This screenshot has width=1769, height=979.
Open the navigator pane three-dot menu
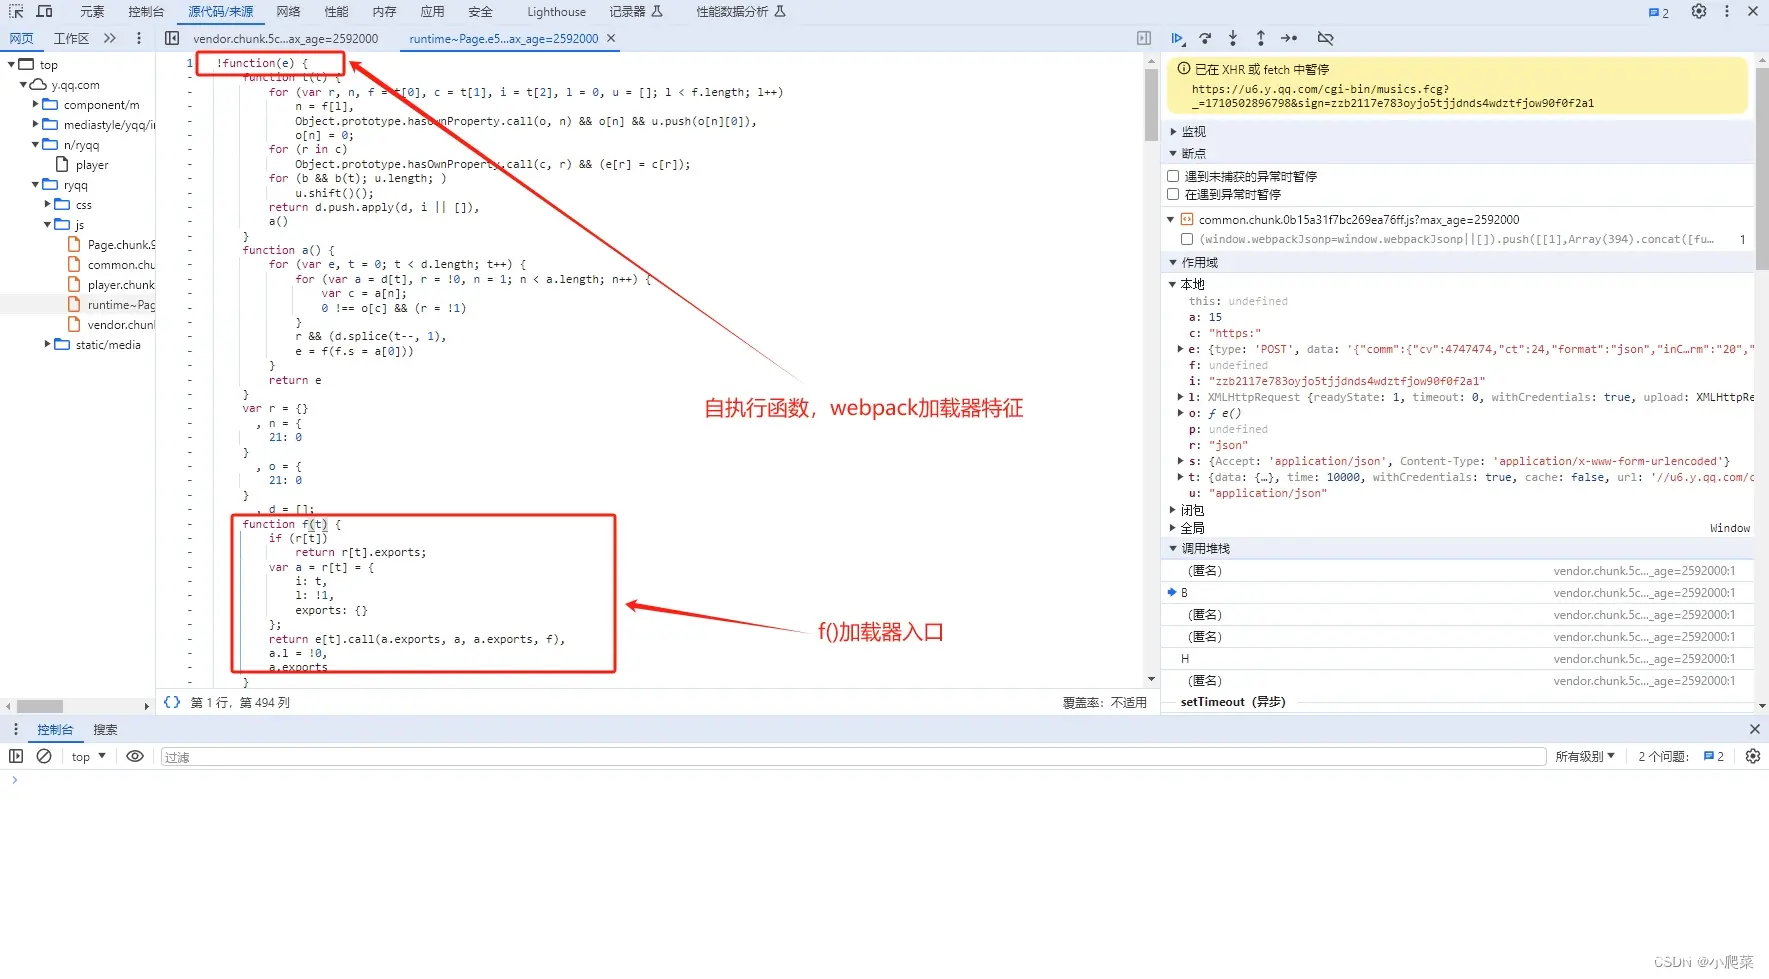[138, 38]
